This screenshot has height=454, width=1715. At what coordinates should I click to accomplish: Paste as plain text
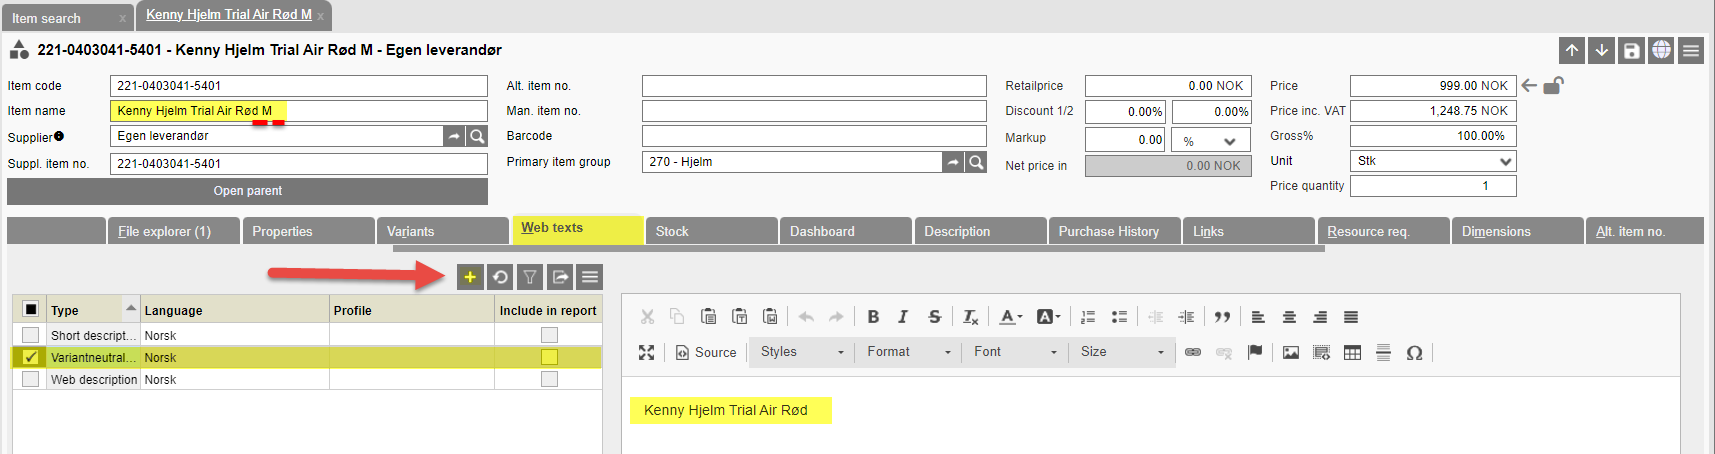[x=739, y=317]
